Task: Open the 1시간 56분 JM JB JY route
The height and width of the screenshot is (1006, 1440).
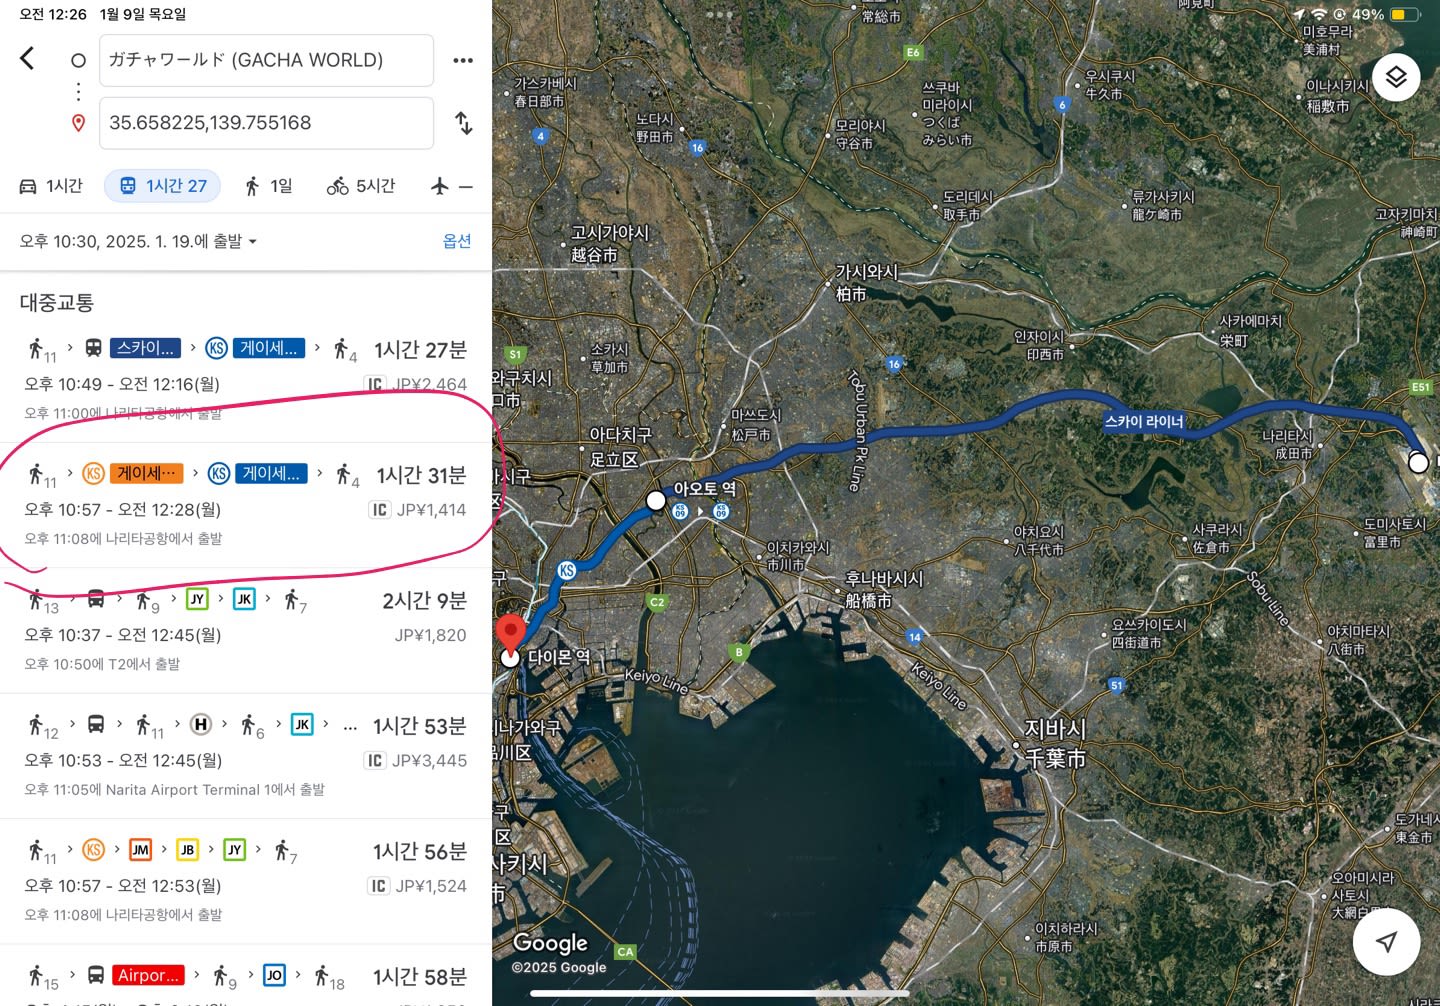Action: 246,881
